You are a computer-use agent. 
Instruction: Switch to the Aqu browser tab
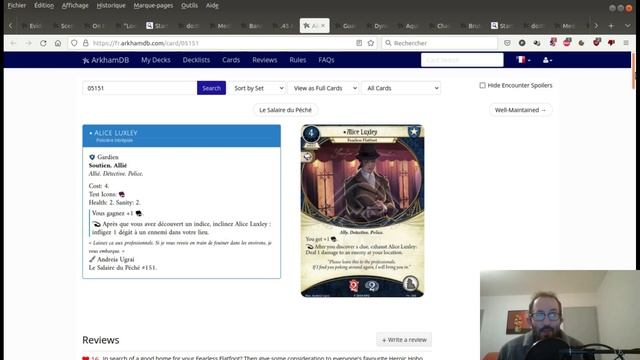click(x=409, y=26)
